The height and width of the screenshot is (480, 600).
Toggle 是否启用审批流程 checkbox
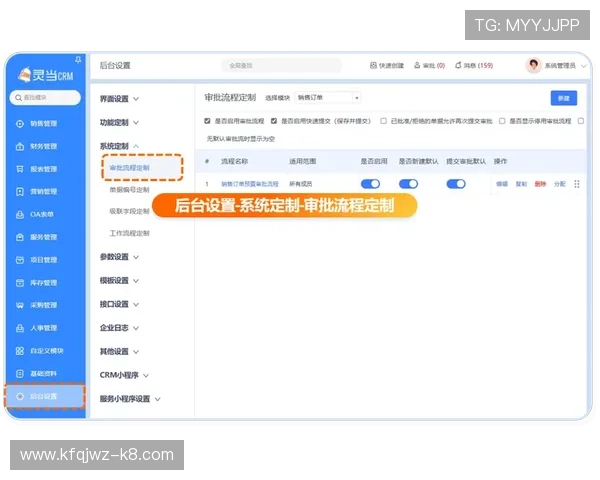(x=207, y=121)
